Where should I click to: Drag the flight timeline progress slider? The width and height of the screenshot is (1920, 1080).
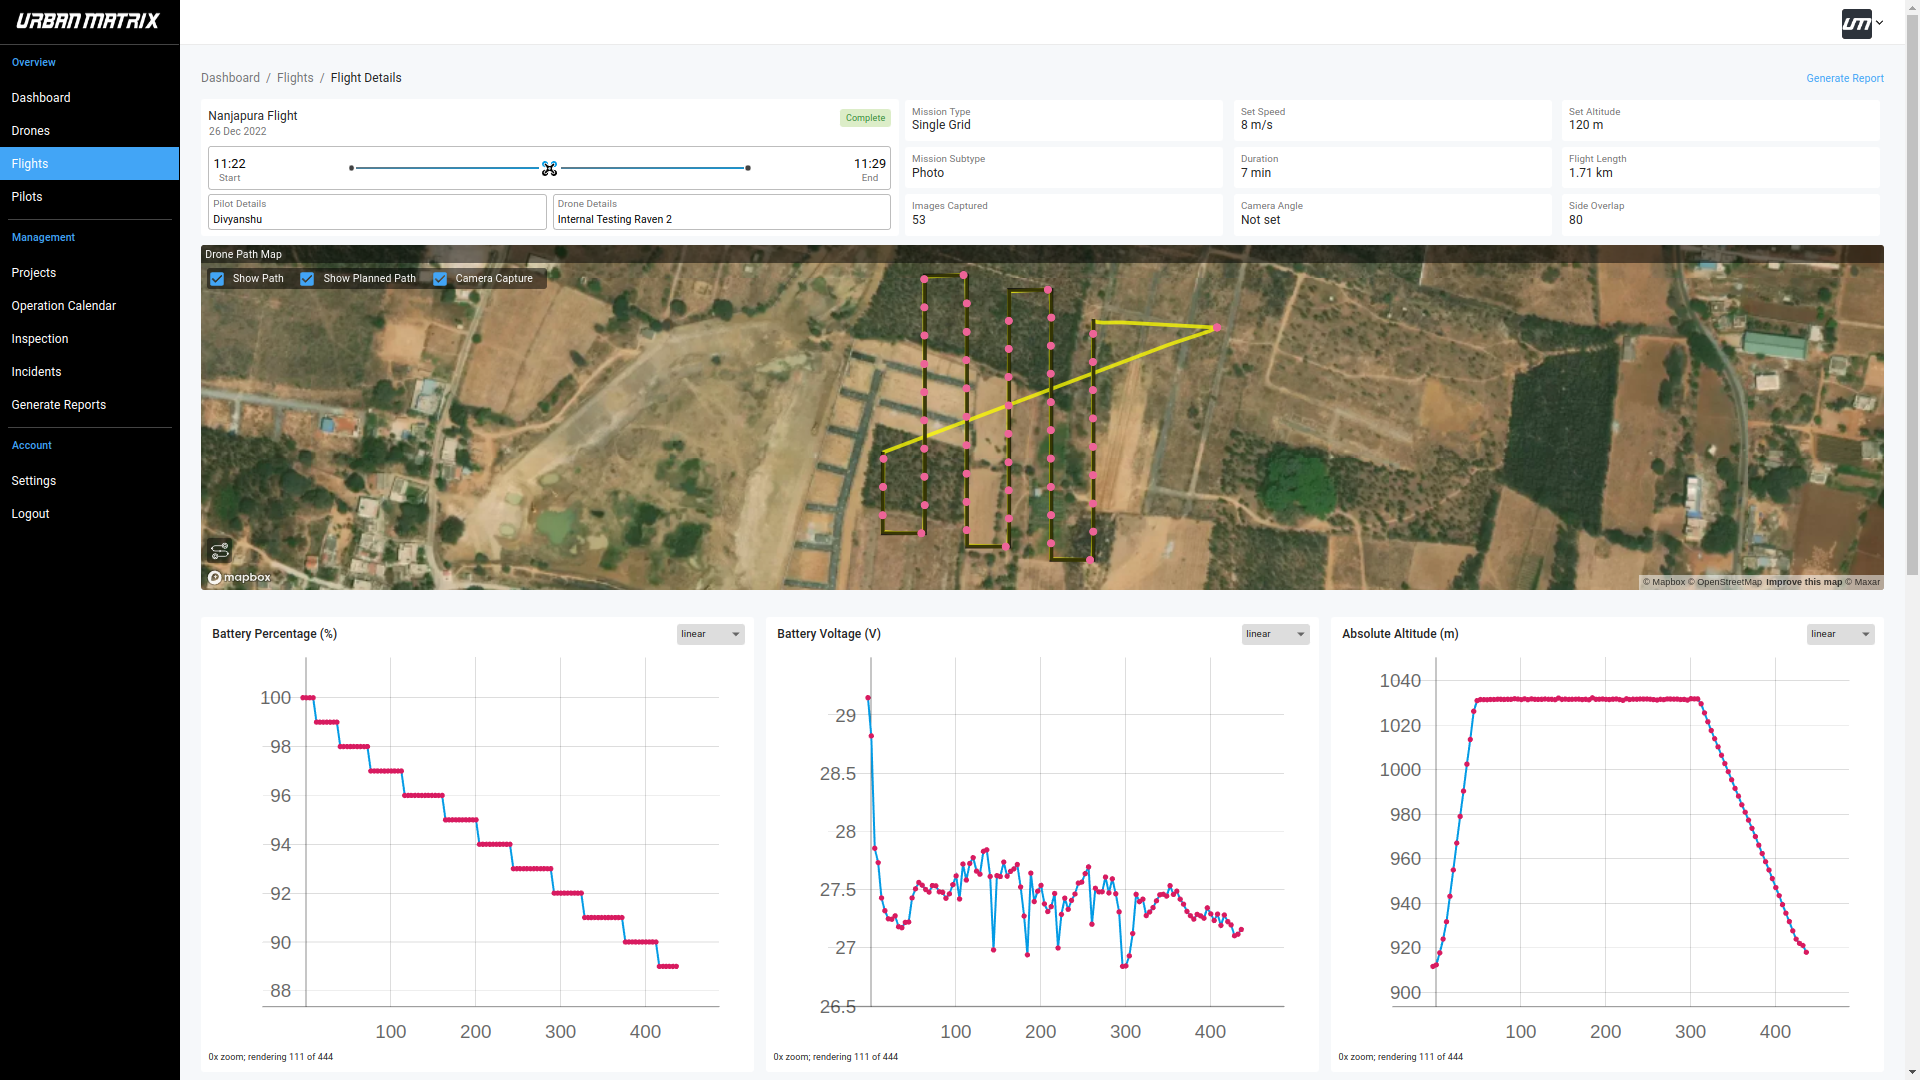pyautogui.click(x=549, y=167)
